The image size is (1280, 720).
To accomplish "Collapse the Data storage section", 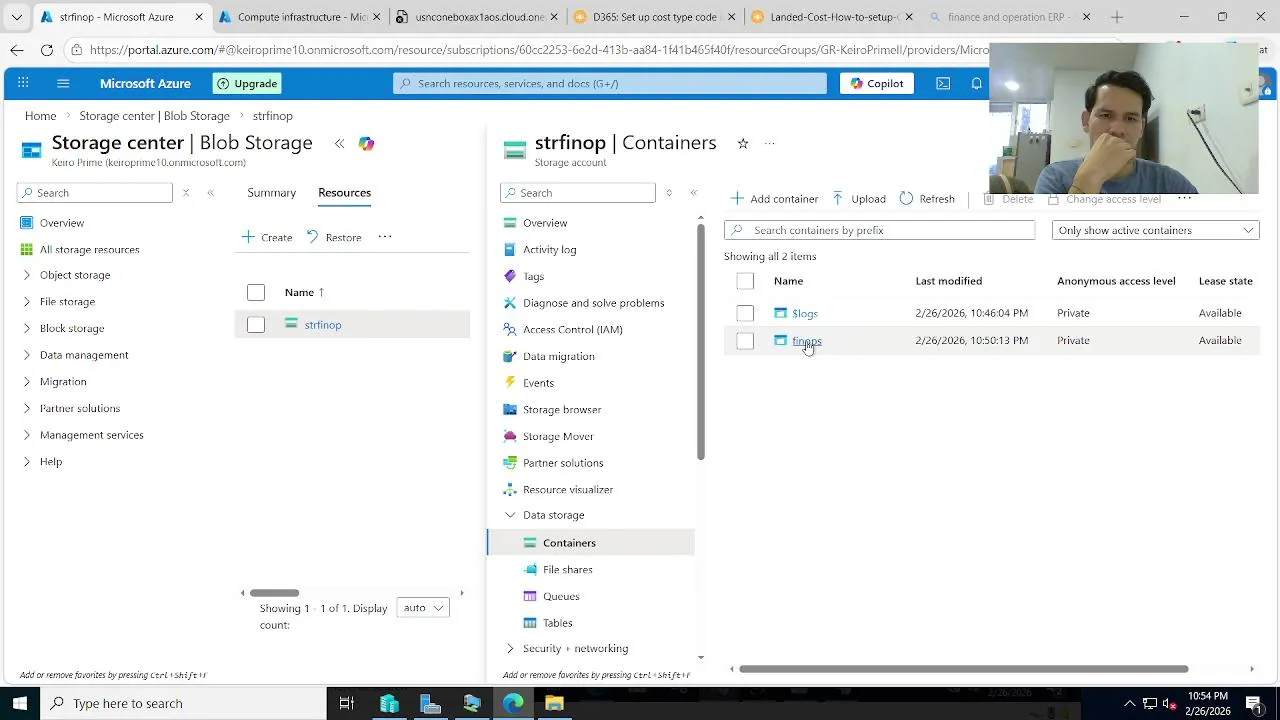I will point(510,515).
